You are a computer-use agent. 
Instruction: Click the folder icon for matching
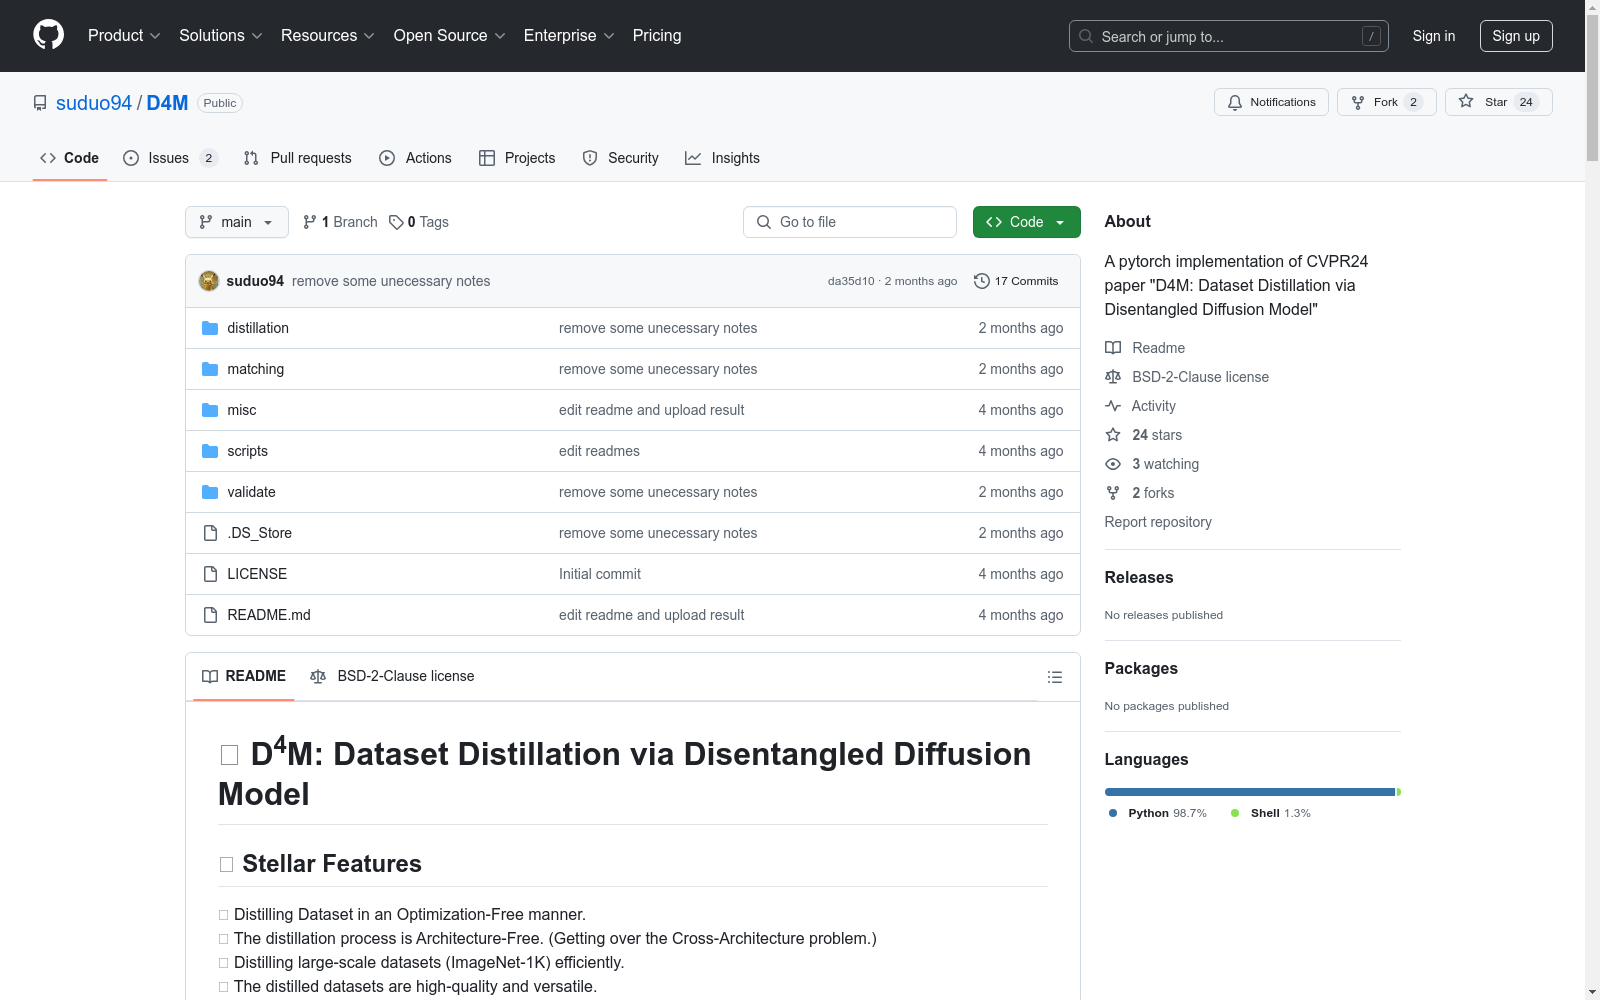click(x=210, y=369)
